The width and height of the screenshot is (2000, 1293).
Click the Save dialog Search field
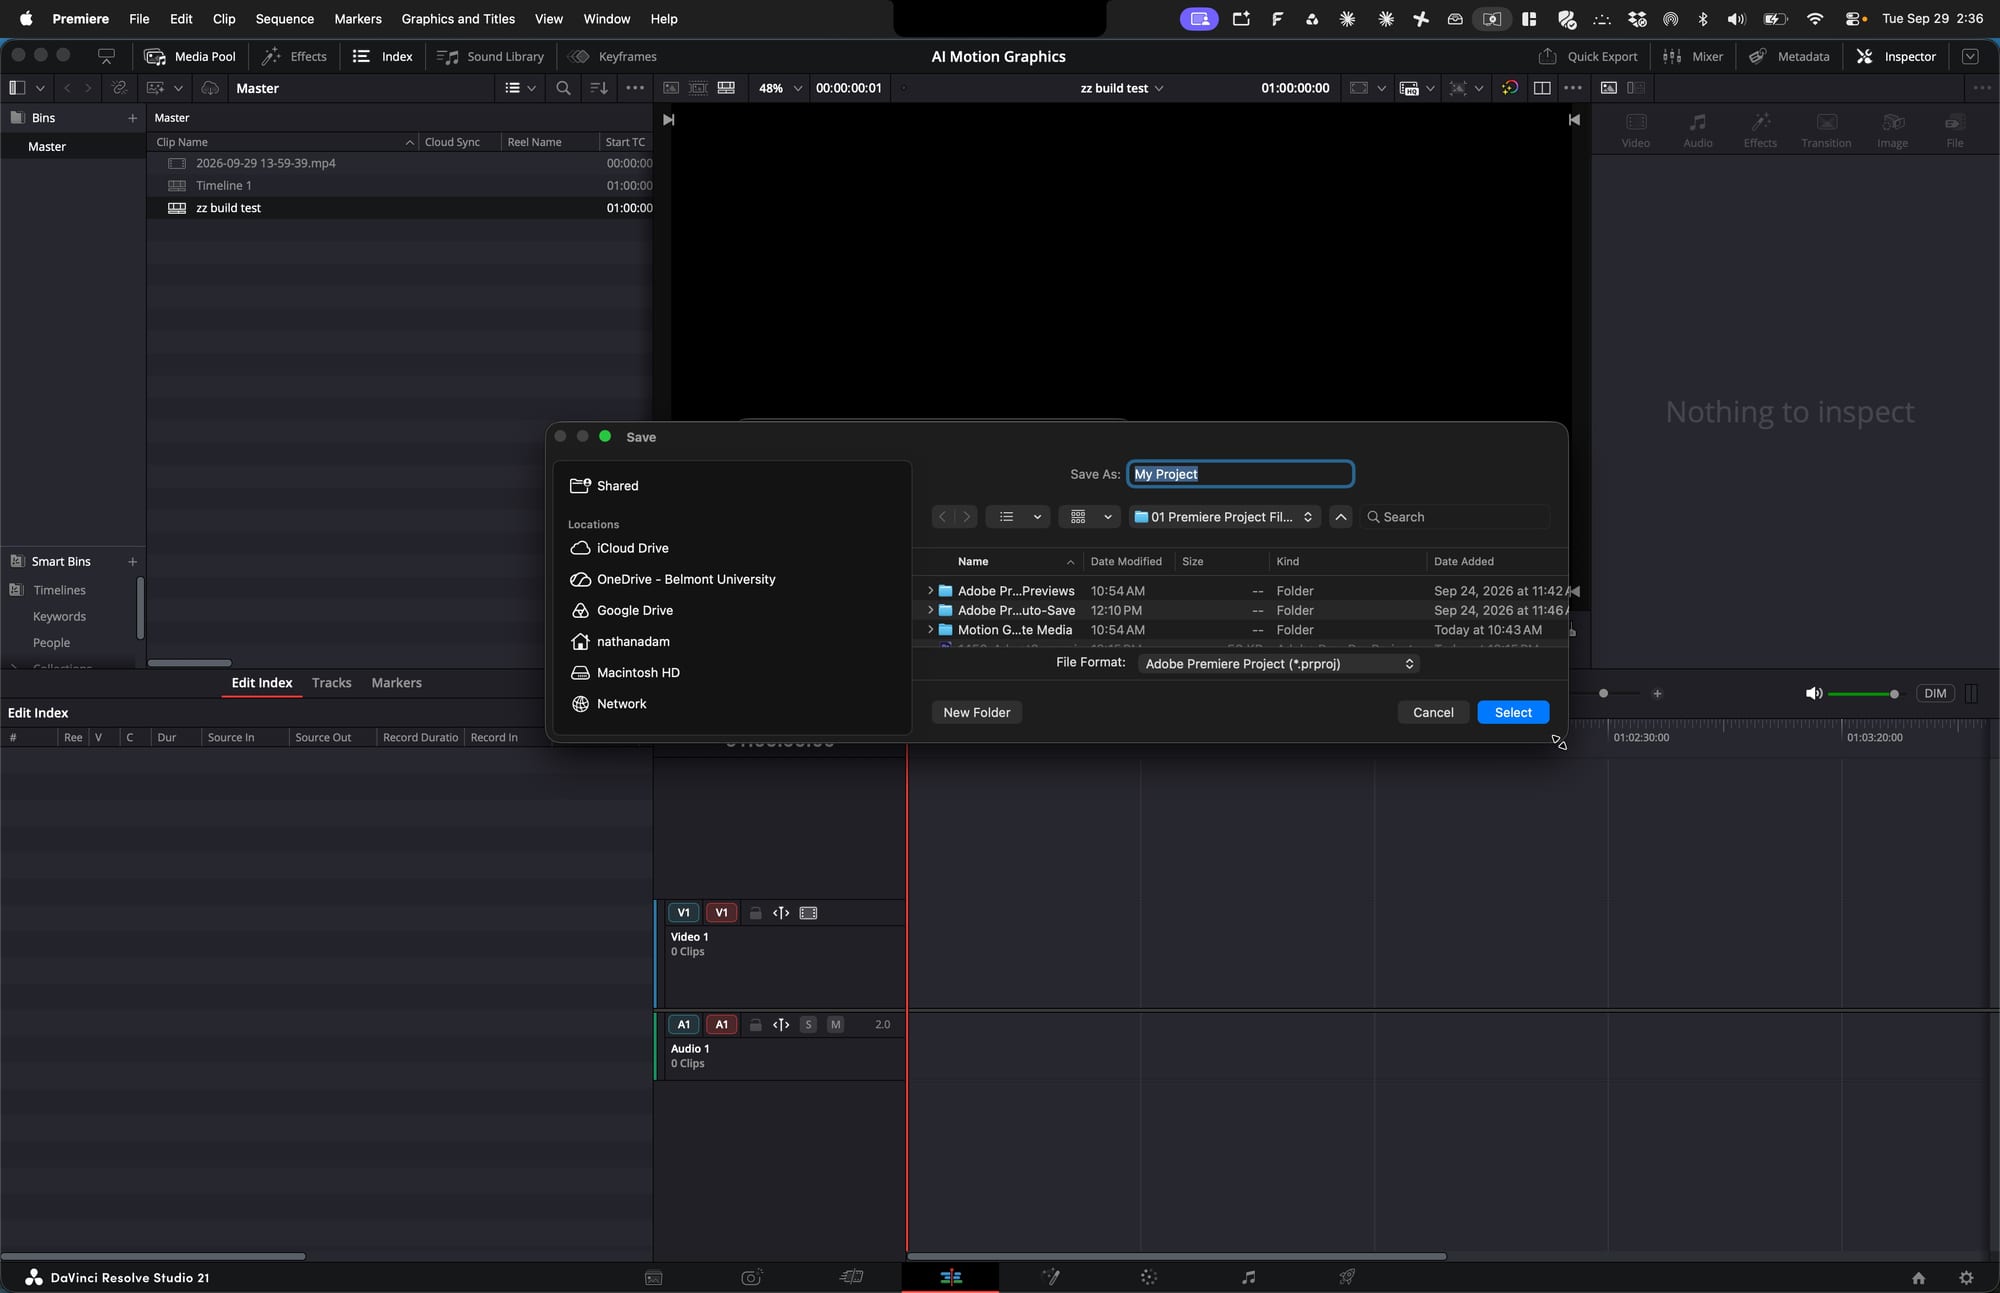point(1455,517)
